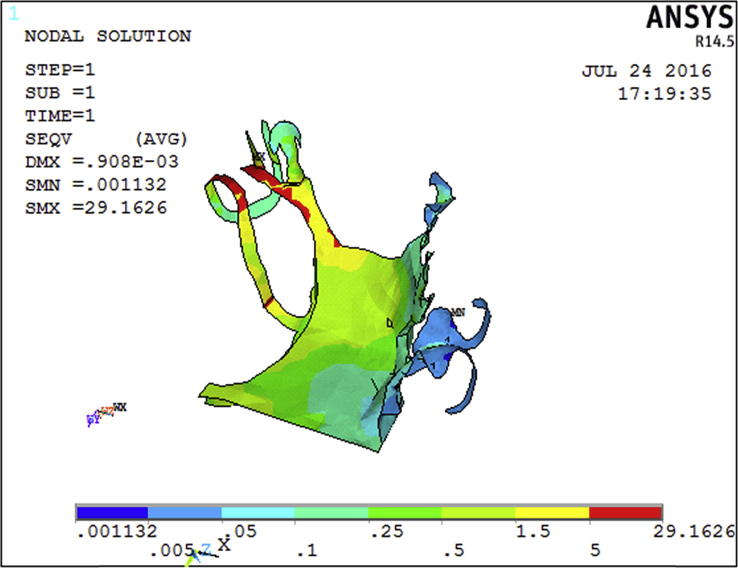Click the yellow legend color band
The height and width of the screenshot is (568, 738).
pyautogui.click(x=552, y=512)
